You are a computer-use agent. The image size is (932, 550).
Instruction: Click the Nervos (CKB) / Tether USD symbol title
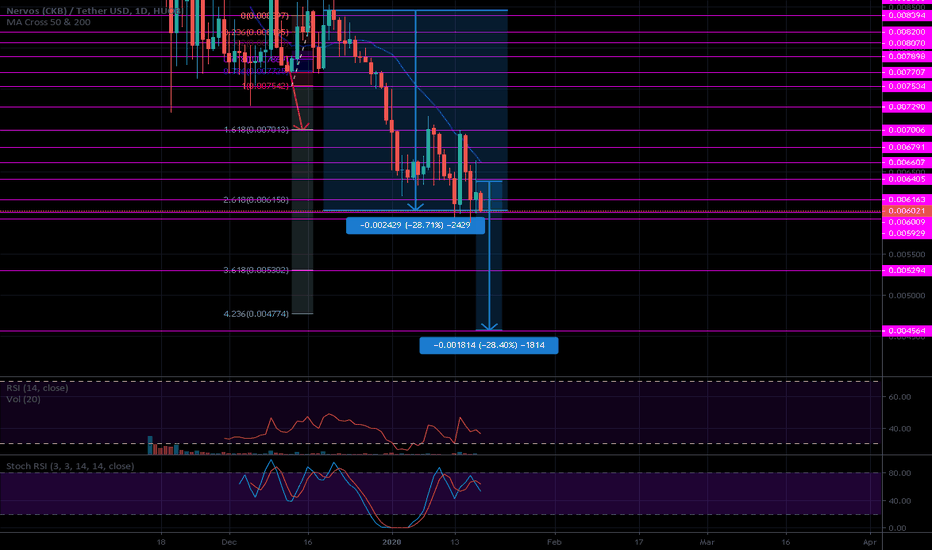(93, 11)
